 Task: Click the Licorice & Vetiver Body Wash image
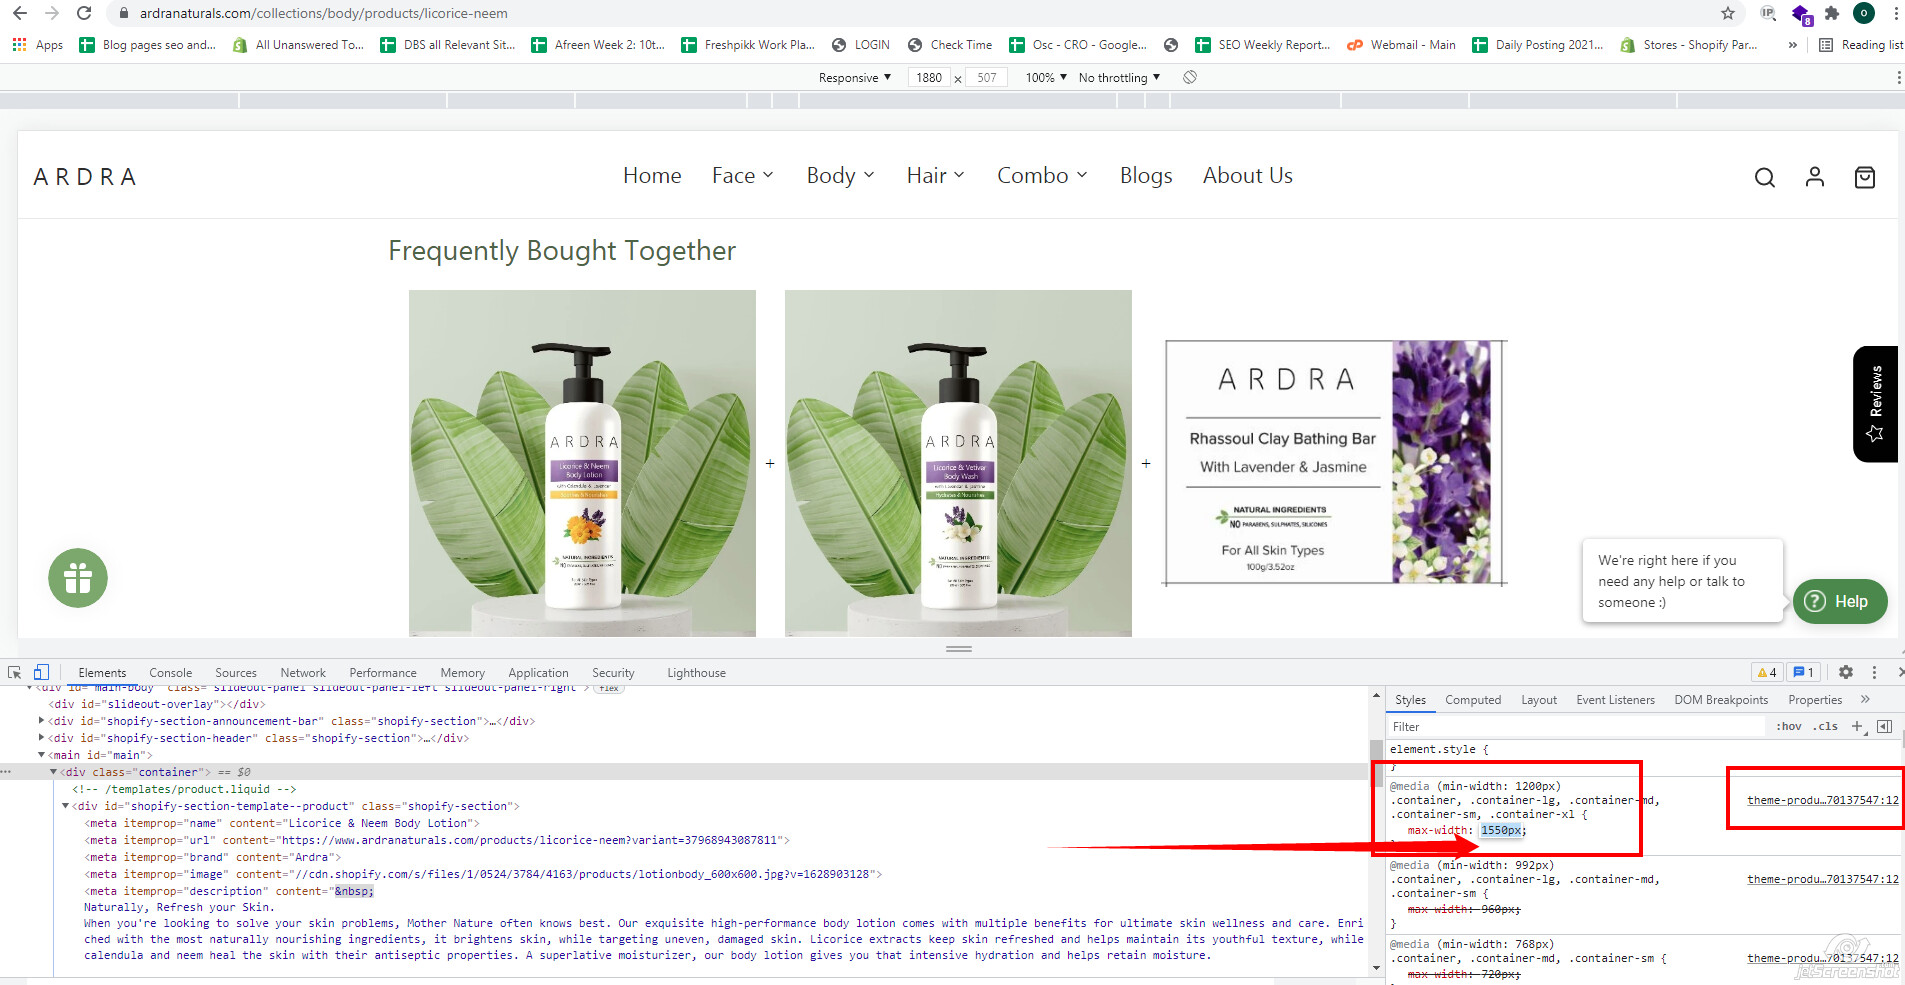(958, 463)
